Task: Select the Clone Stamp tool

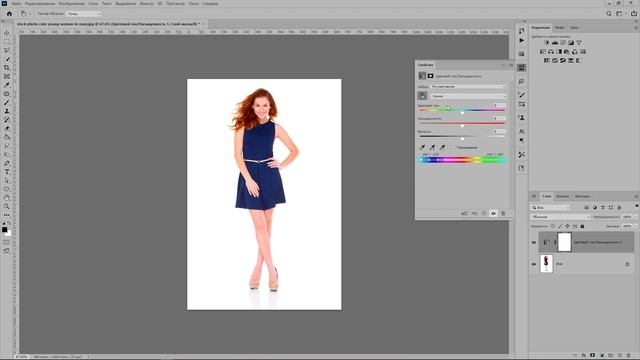Action: pos(7,111)
